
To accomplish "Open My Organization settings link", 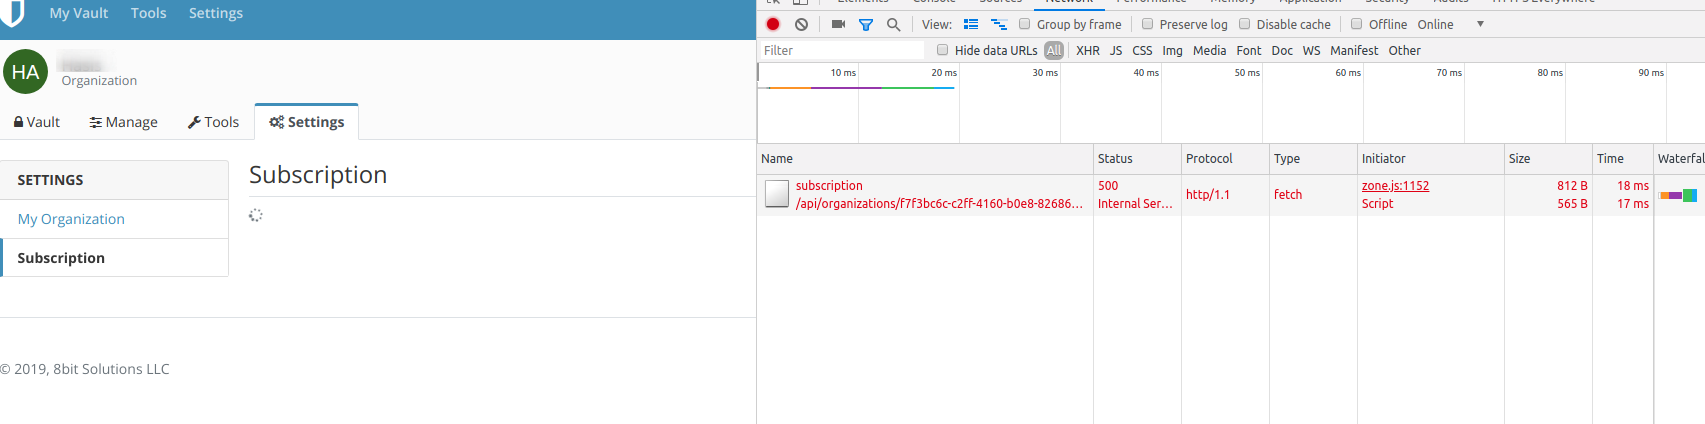I will [71, 219].
